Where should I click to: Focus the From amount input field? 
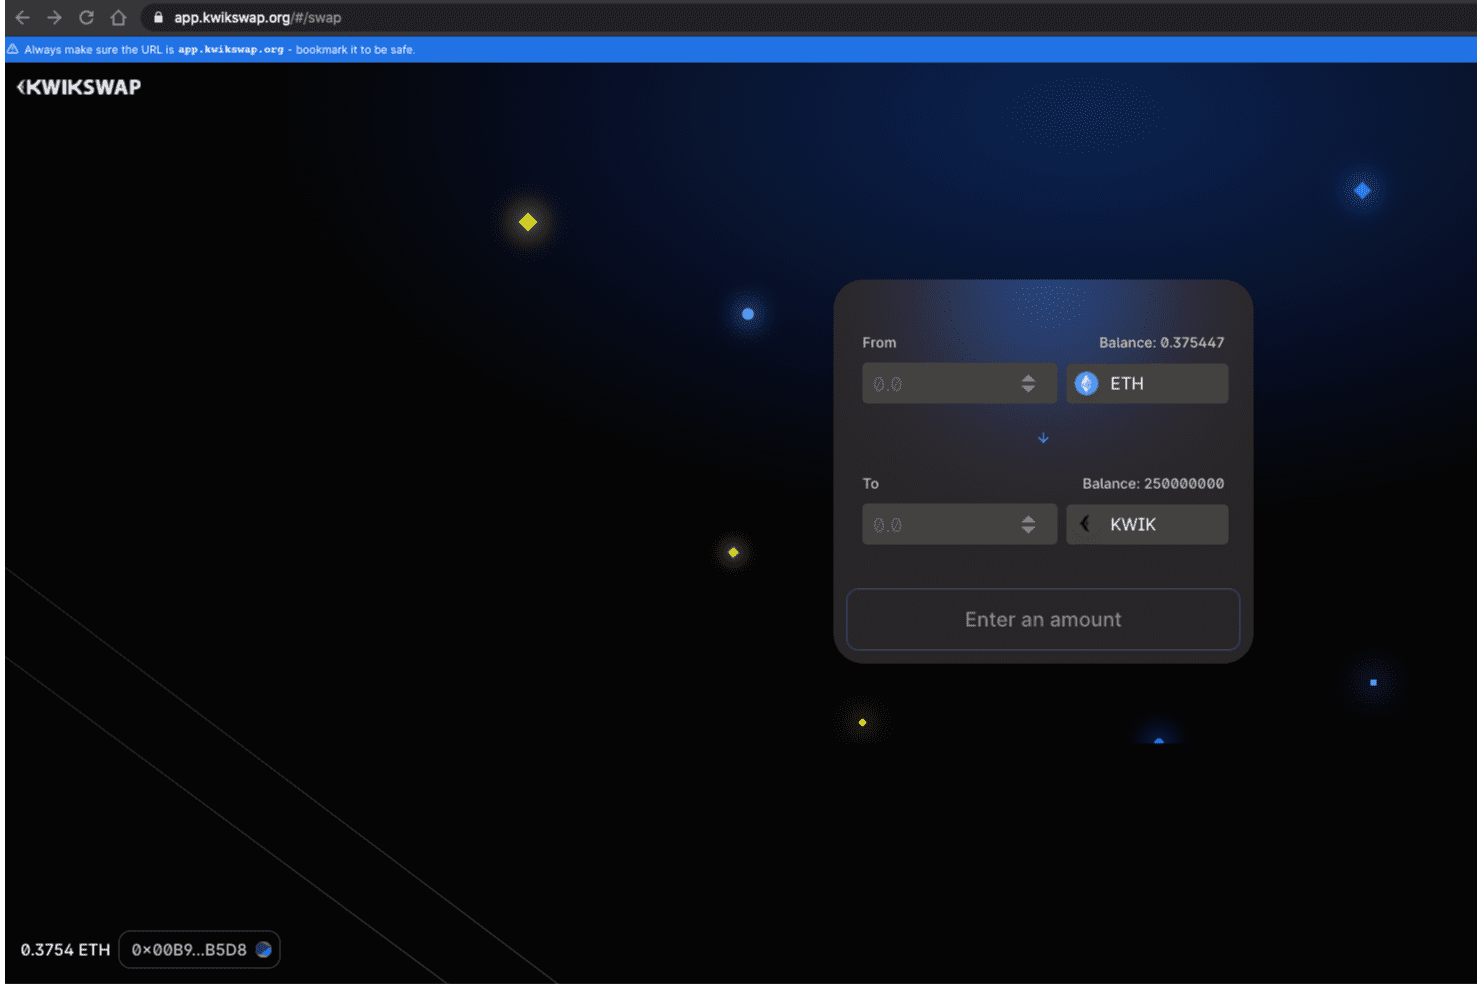click(x=938, y=384)
